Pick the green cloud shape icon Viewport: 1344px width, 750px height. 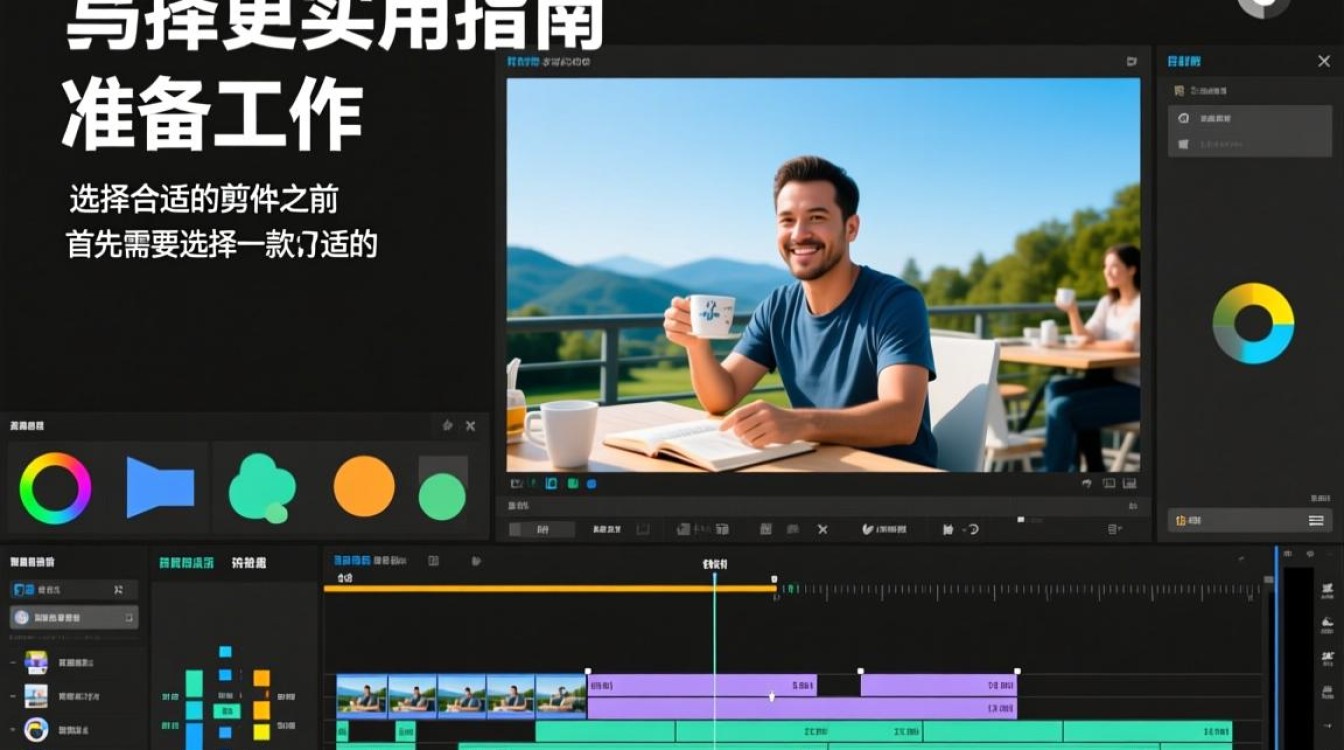(x=263, y=489)
